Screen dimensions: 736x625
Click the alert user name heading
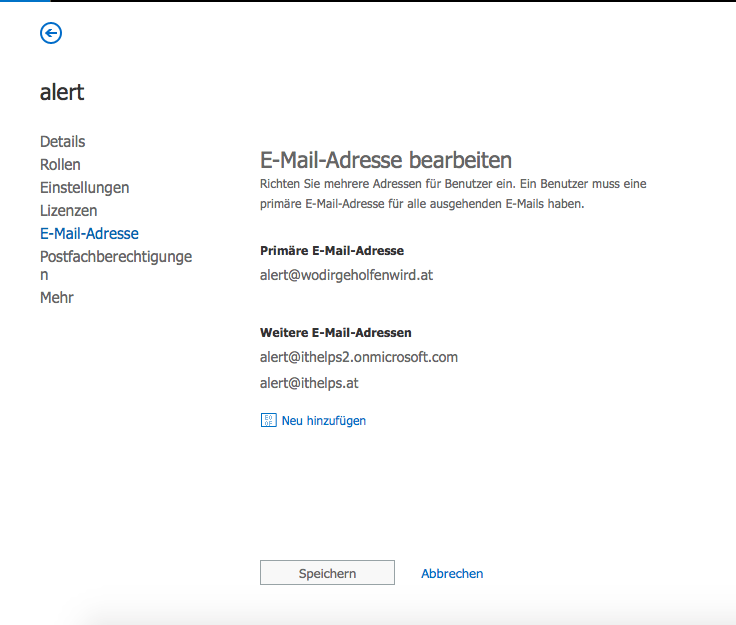click(62, 92)
